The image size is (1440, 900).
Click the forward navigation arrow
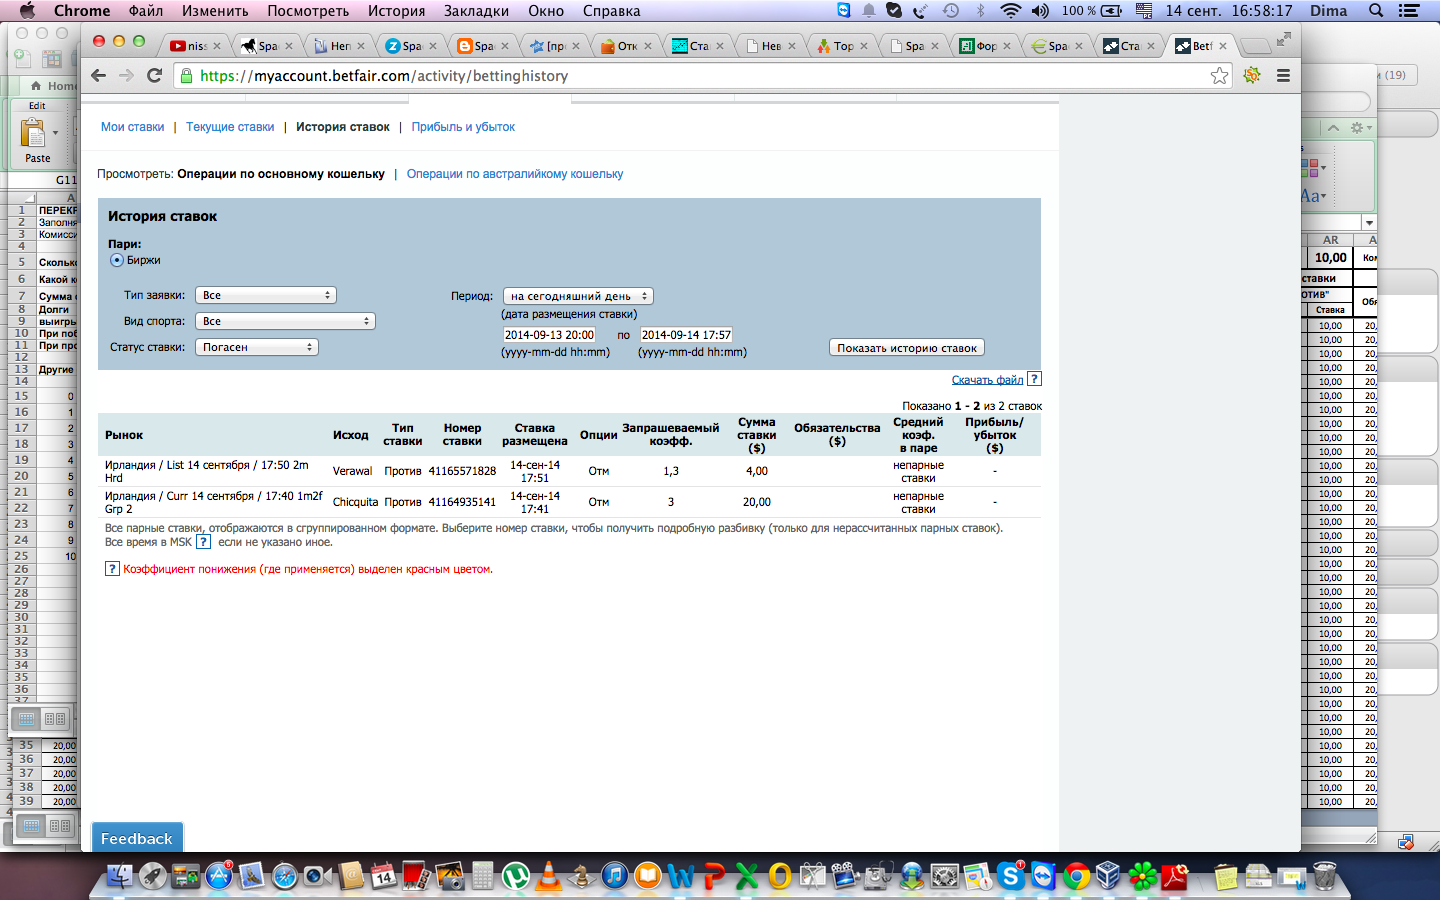click(126, 75)
